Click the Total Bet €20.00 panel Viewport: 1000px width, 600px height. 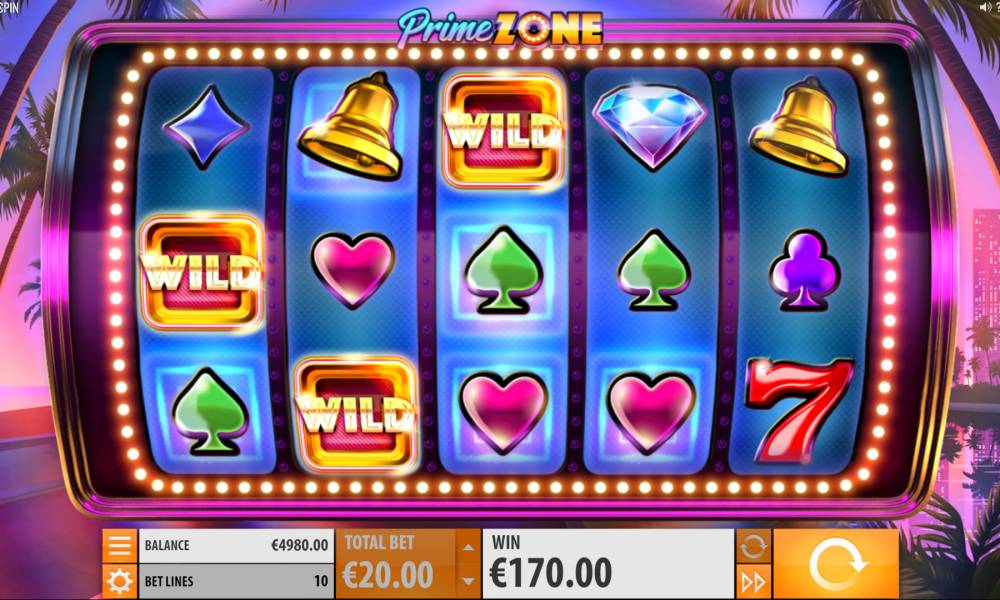(x=397, y=564)
